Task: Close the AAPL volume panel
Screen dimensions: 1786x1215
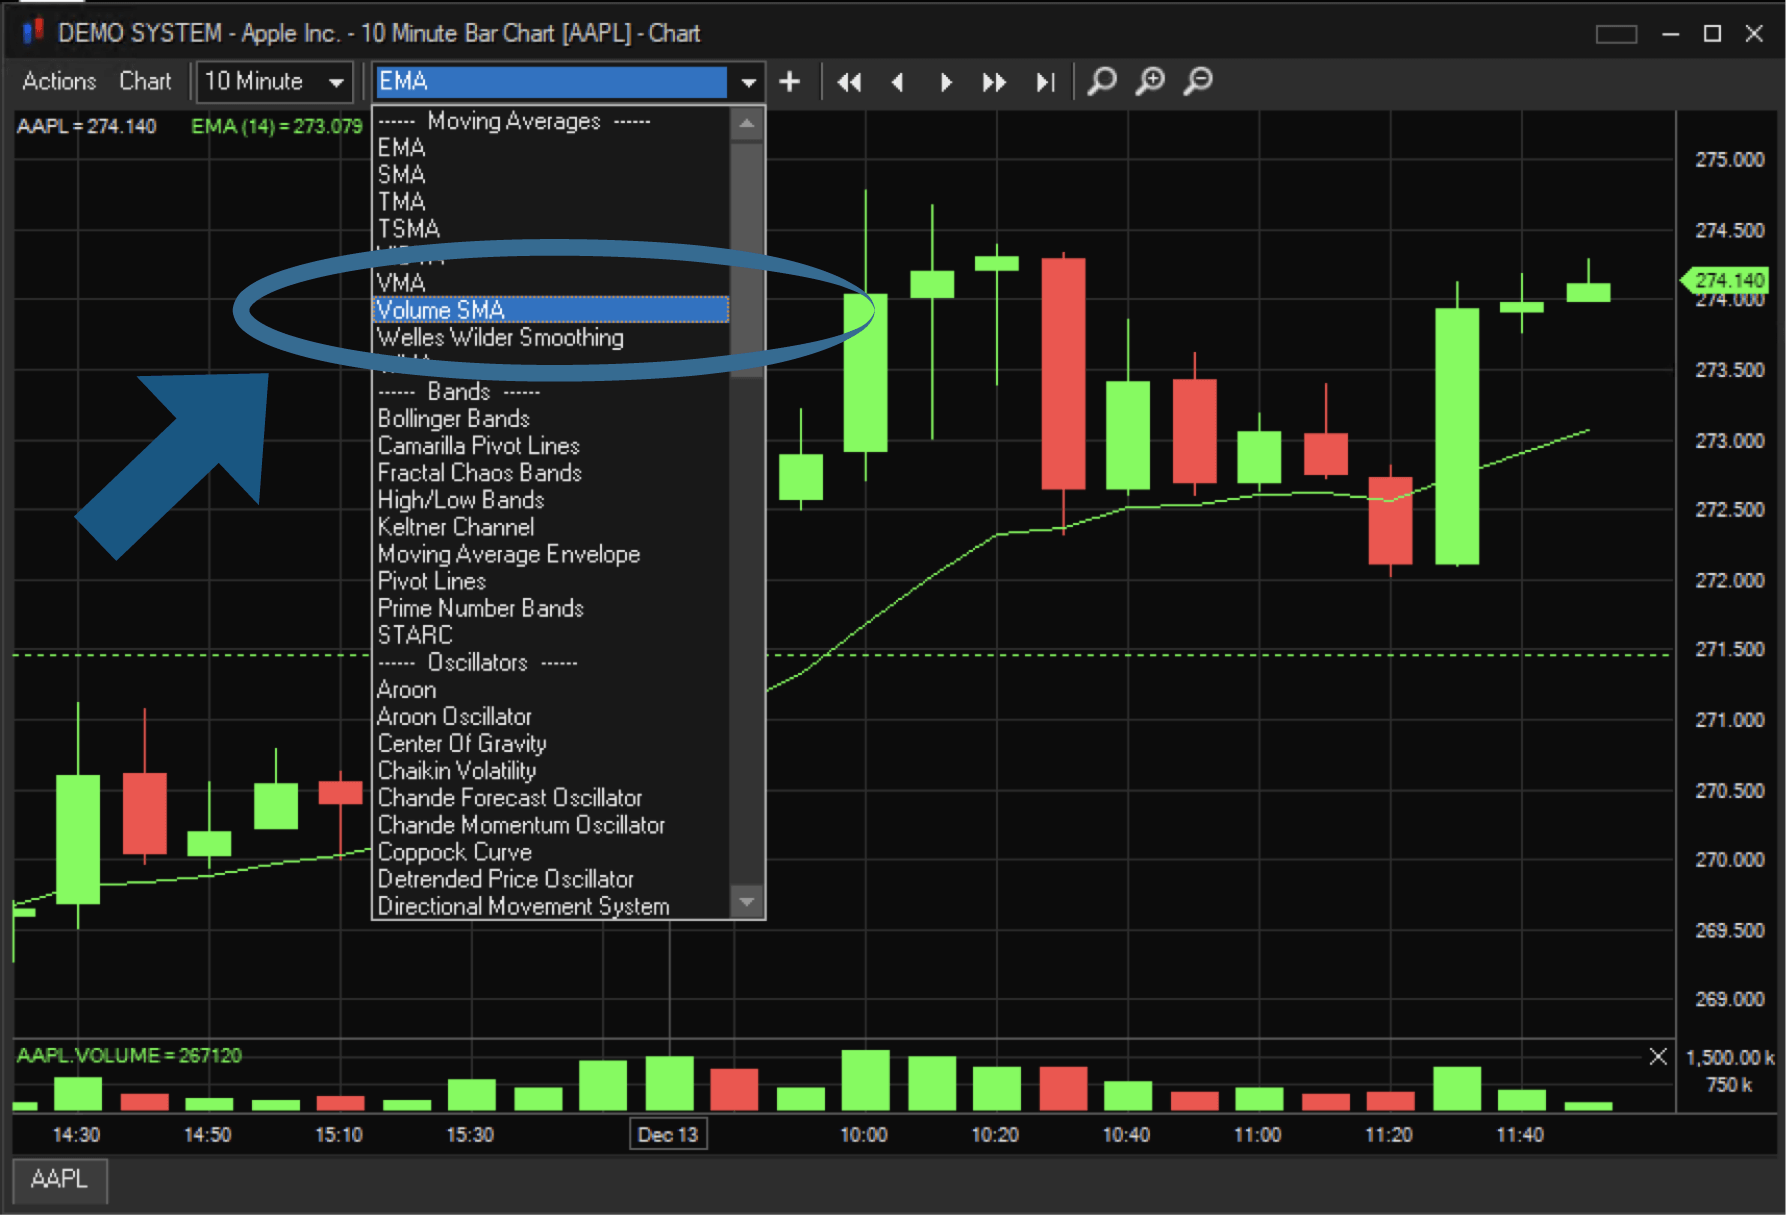Action: (1657, 1056)
